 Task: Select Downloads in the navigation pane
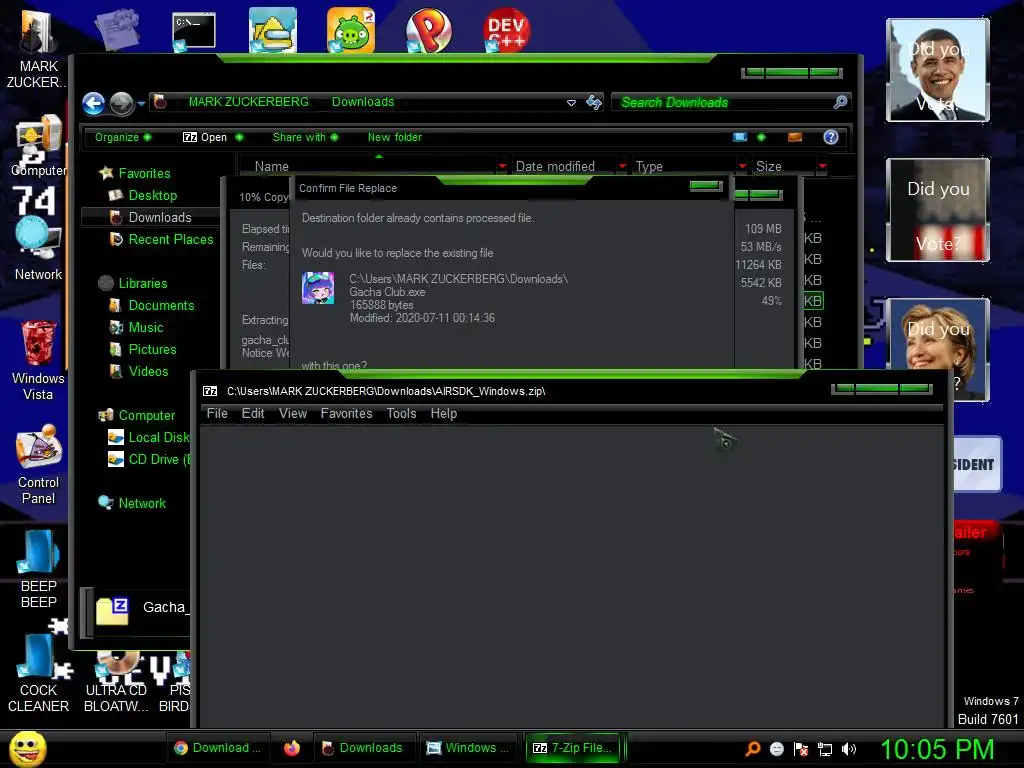(159, 217)
